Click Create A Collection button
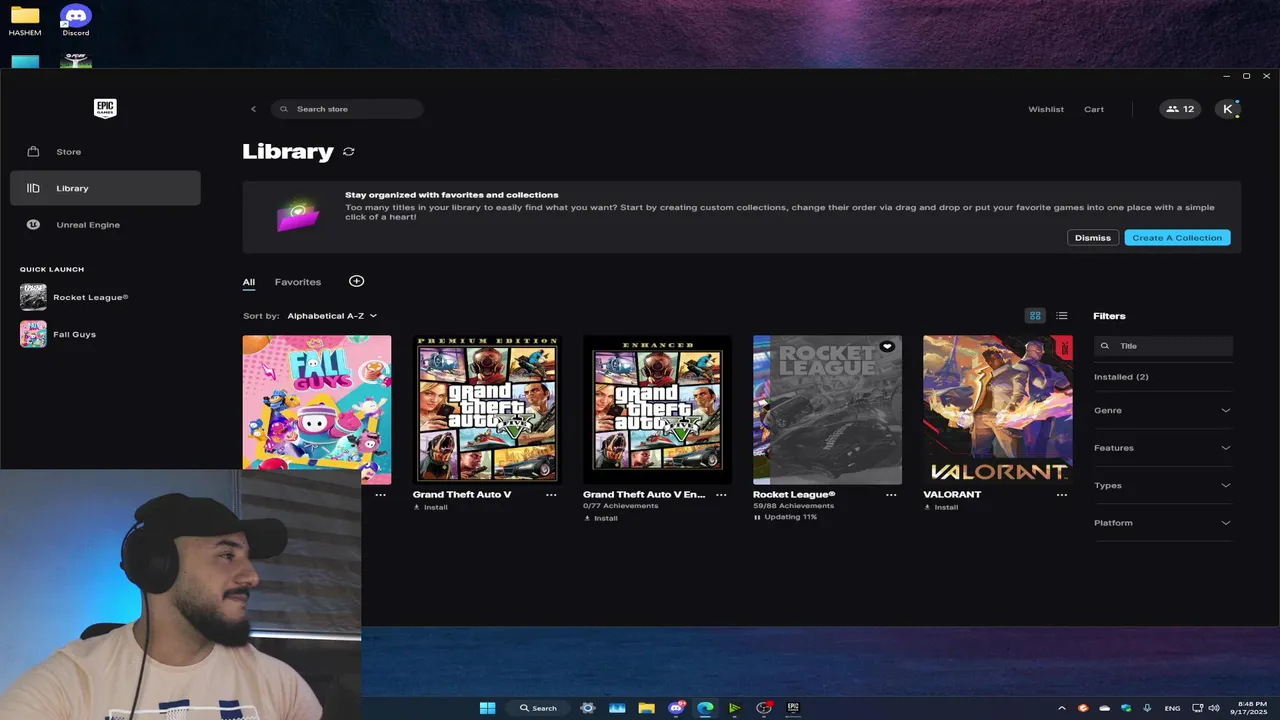Screen dimensions: 1280x720 point(1177,238)
